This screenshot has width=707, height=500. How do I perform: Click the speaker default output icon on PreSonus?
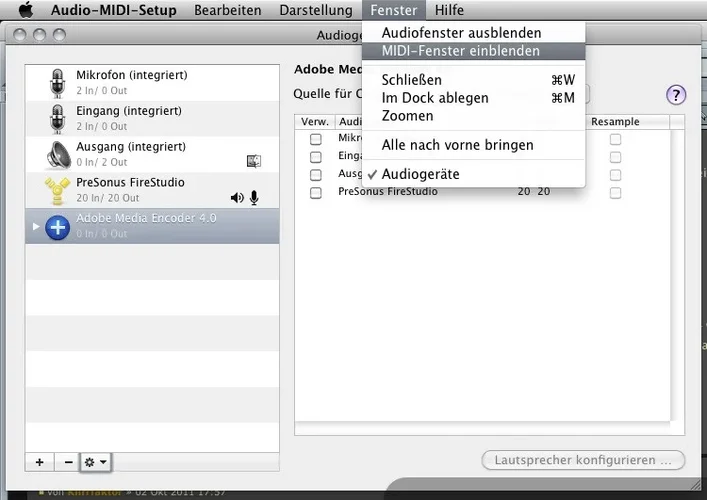click(237, 197)
